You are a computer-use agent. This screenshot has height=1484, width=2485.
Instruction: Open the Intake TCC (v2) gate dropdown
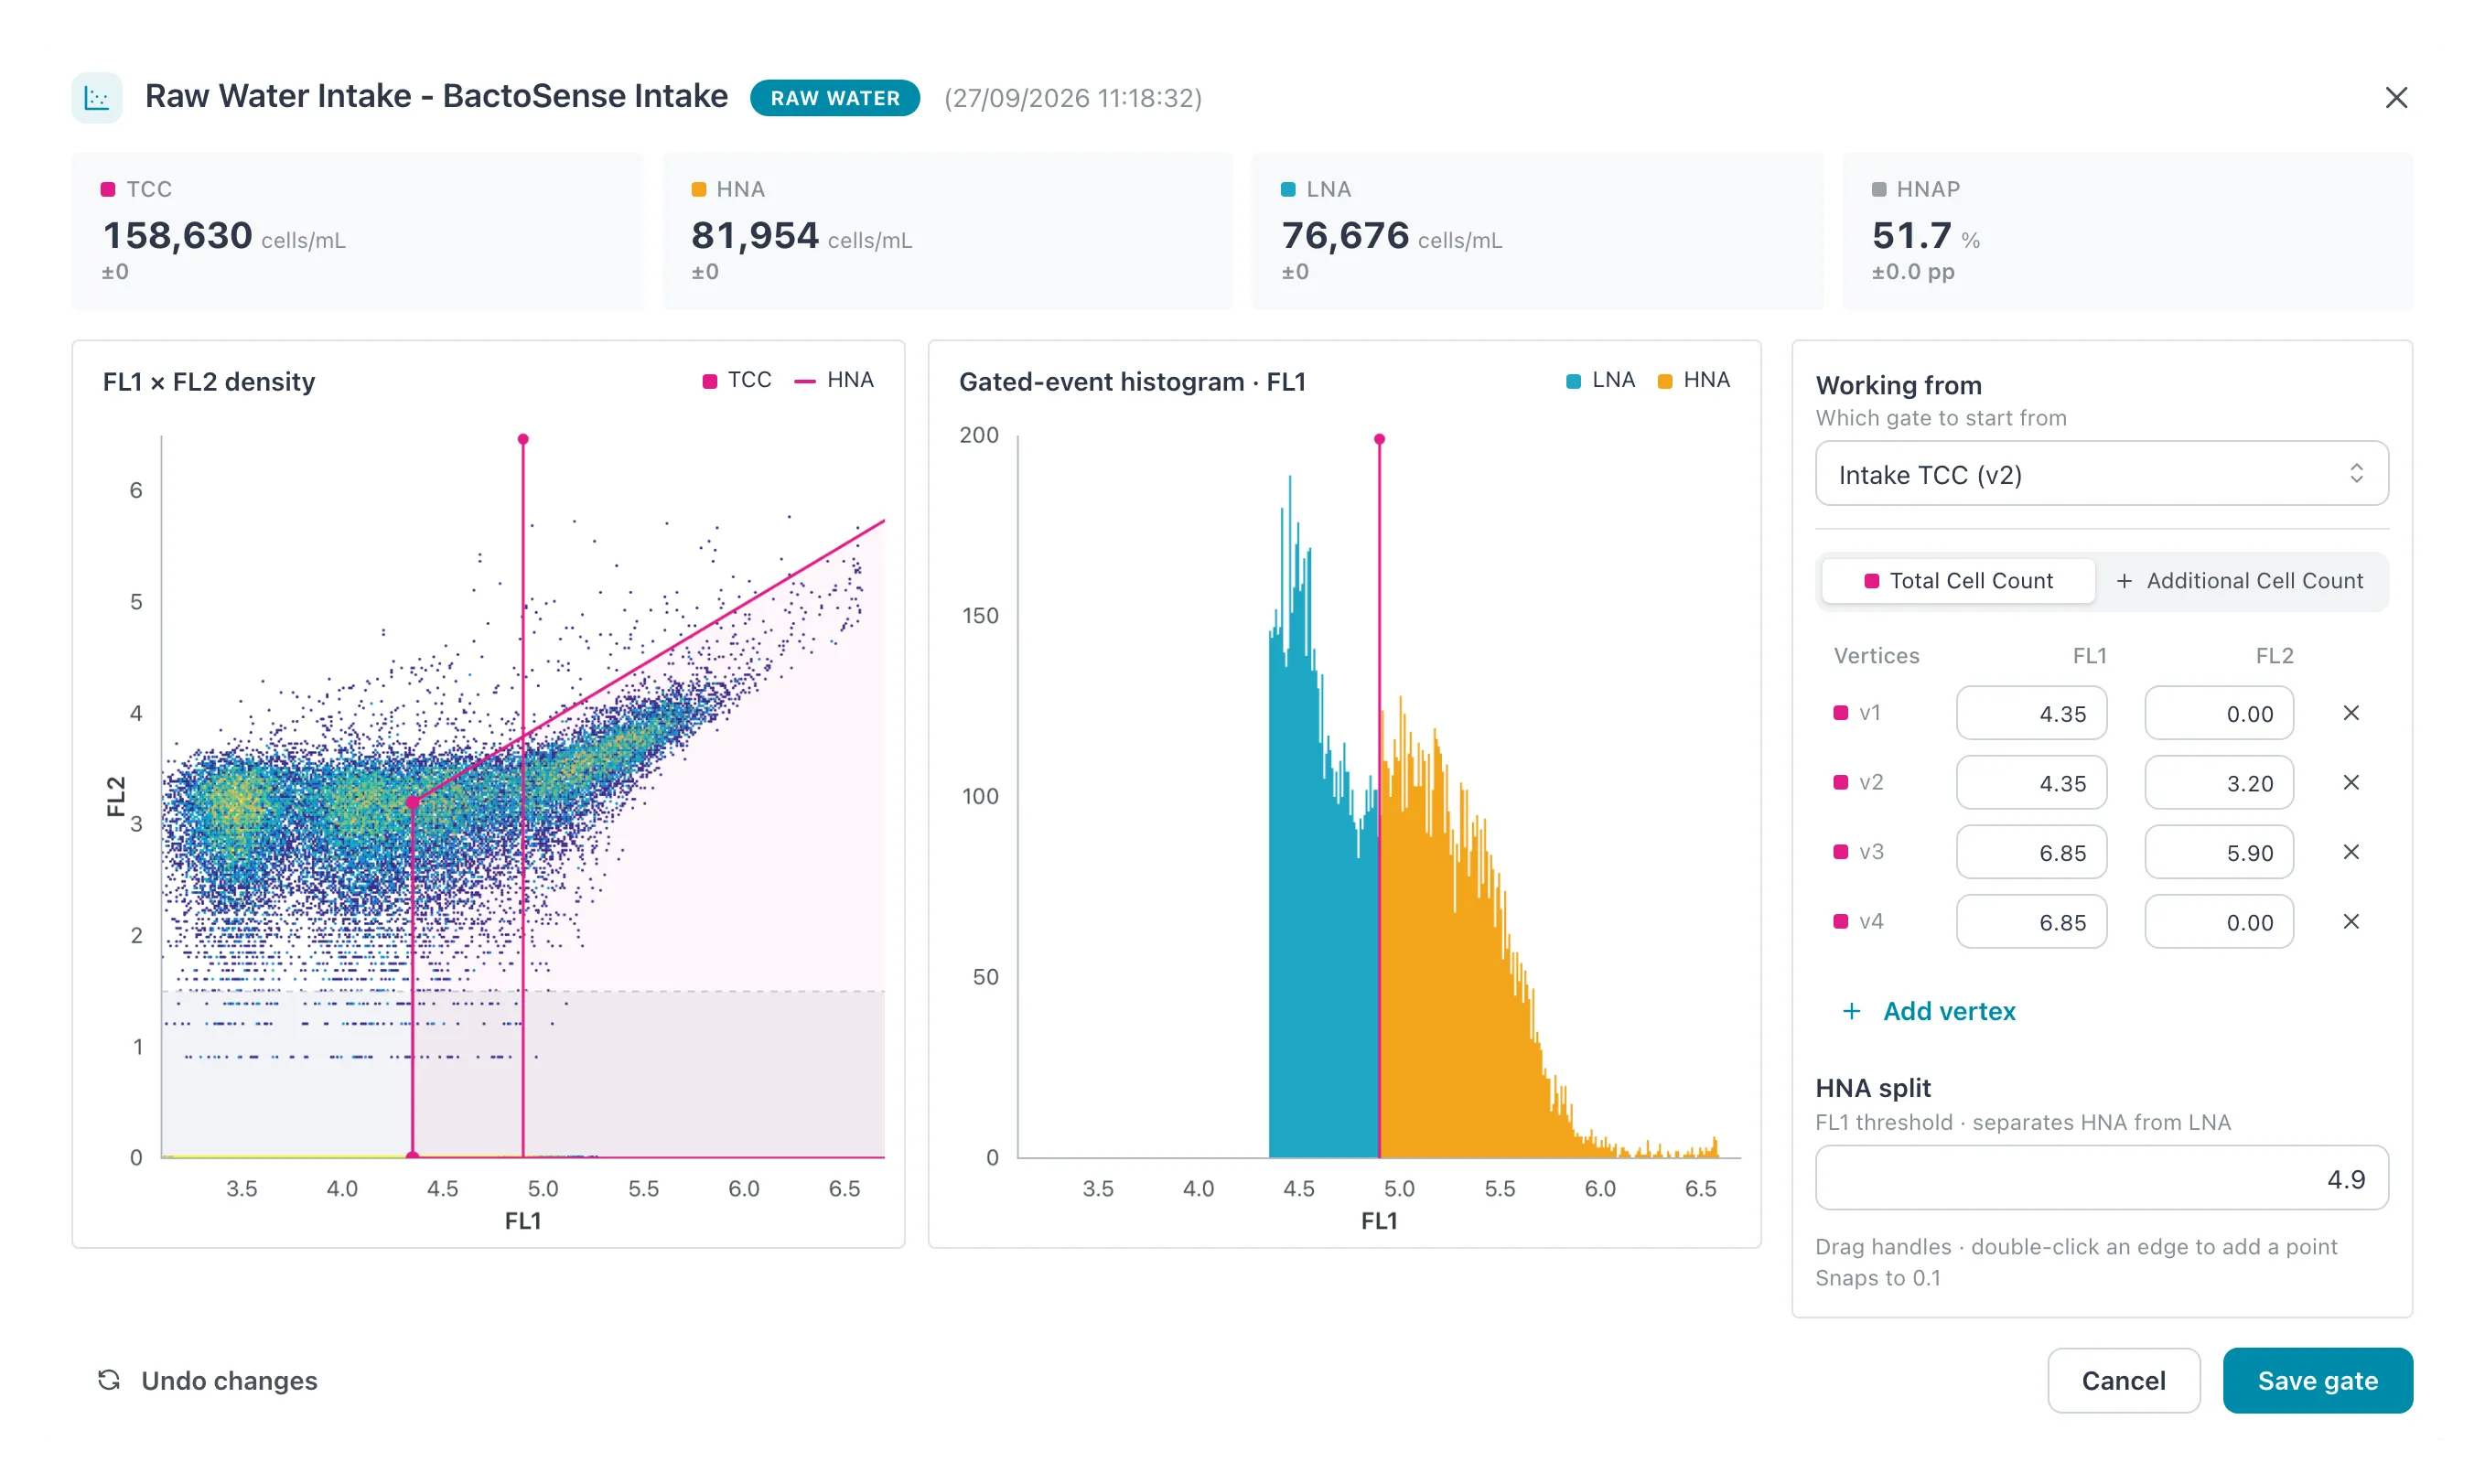pyautogui.click(x=2101, y=474)
